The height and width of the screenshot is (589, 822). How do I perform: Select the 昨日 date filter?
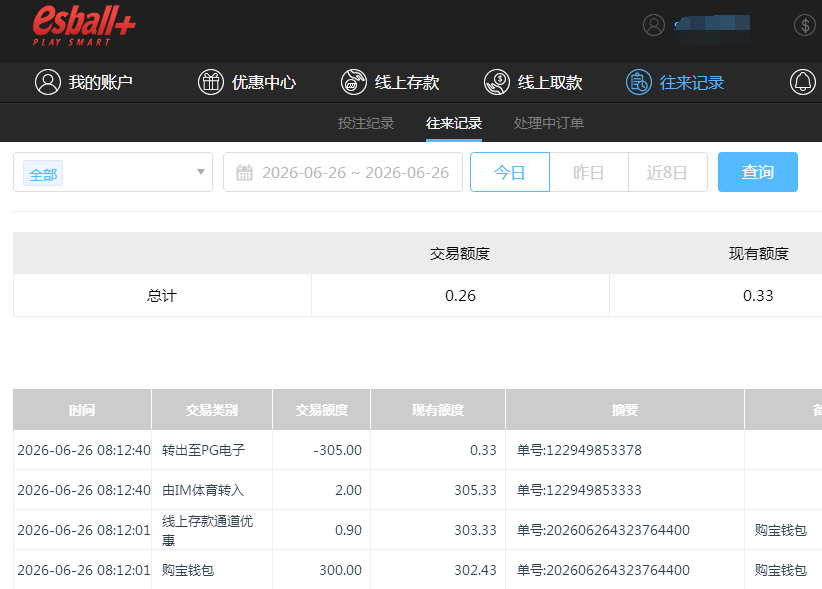(589, 172)
